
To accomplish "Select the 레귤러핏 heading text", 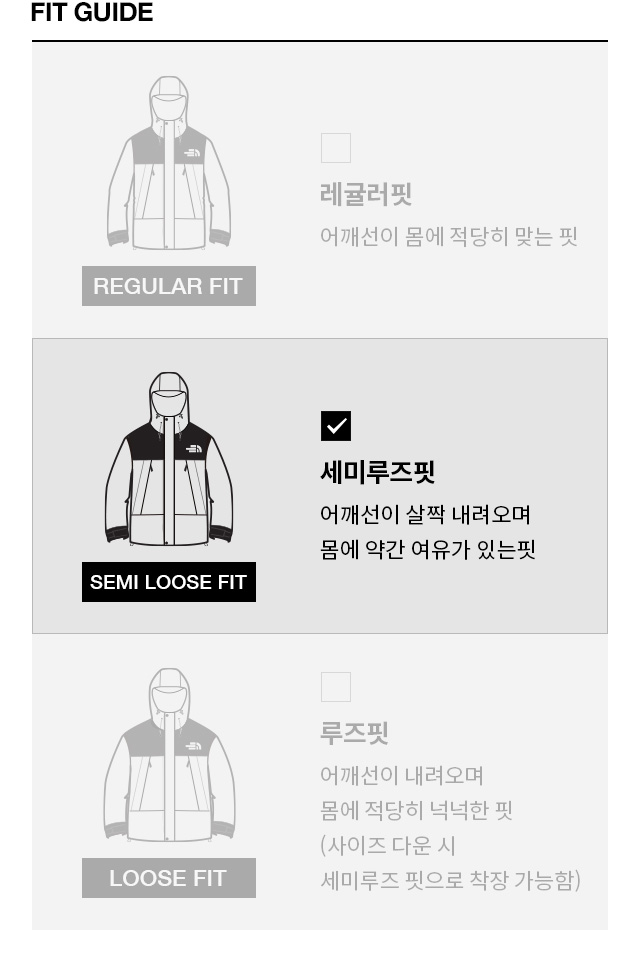I will coord(366,194).
